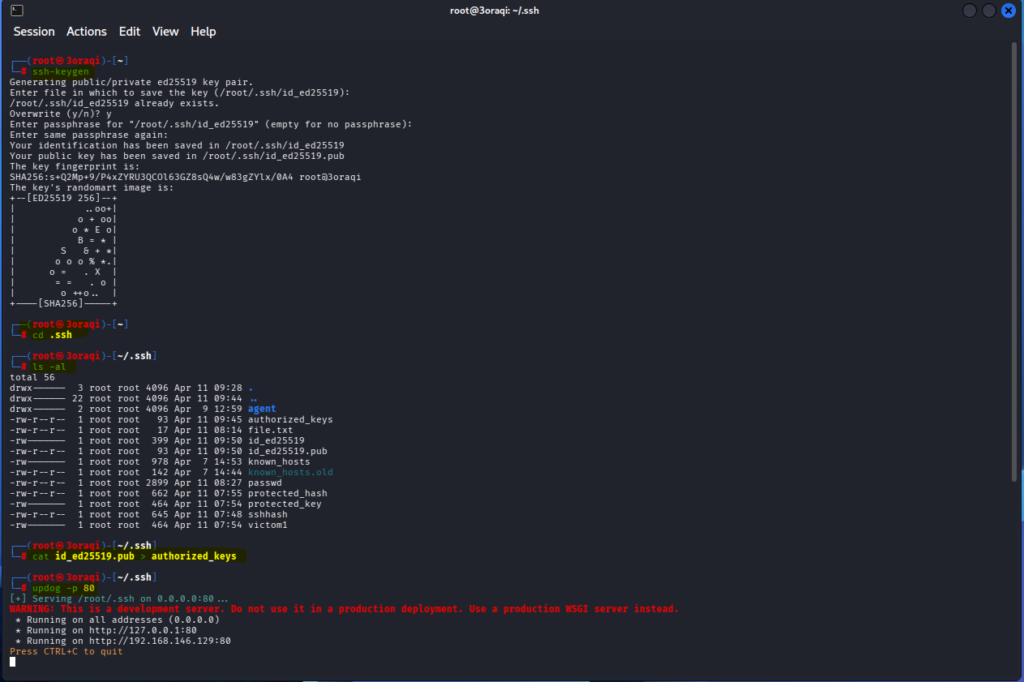The height and width of the screenshot is (682, 1024).
Task: Click the known_hosts.old file name
Action: [x=290, y=472]
